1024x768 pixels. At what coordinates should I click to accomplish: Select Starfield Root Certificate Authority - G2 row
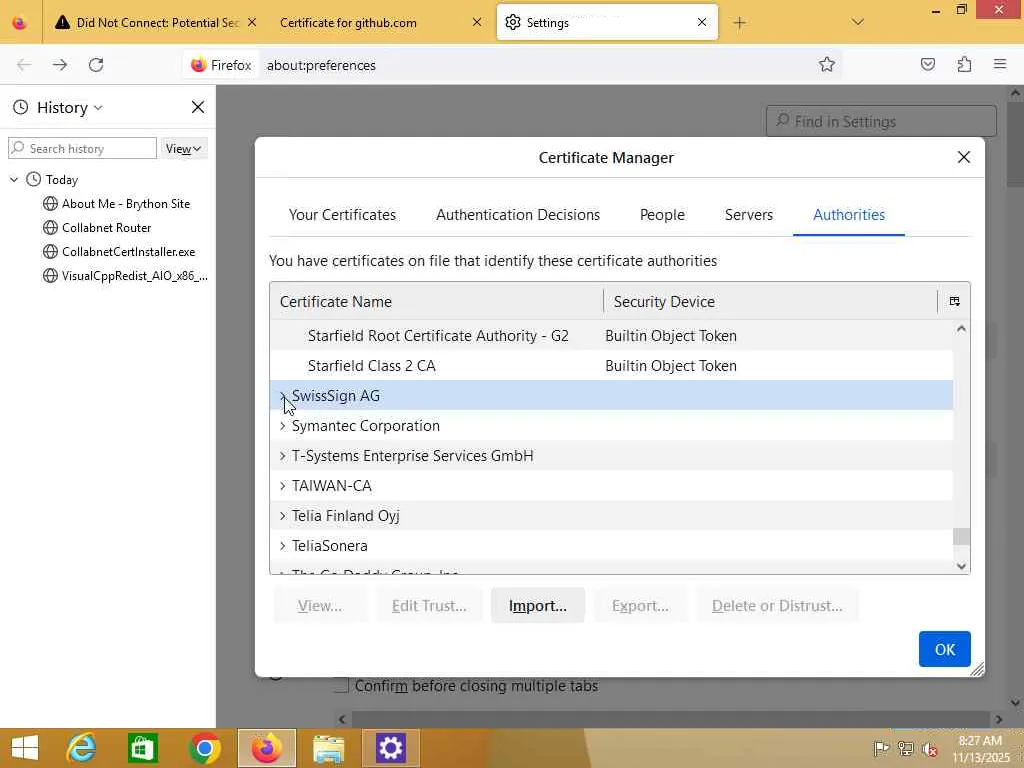coord(611,335)
